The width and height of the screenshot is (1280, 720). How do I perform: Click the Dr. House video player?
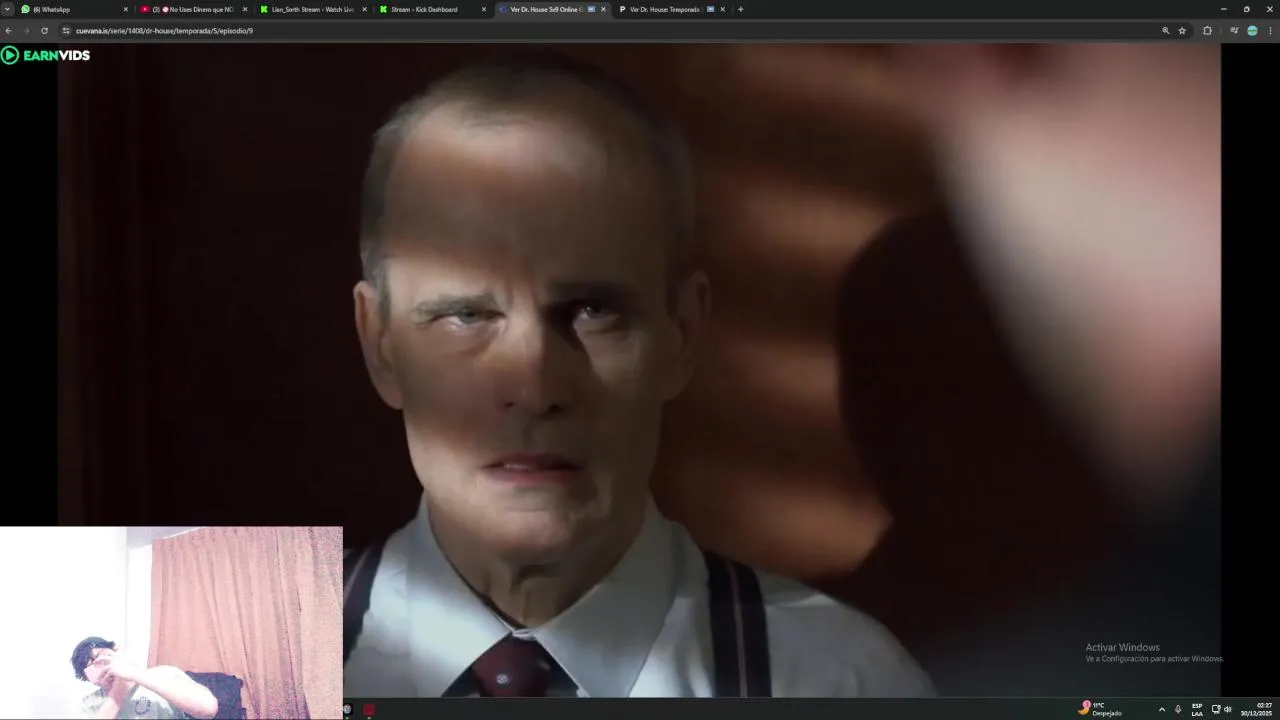pos(639,370)
